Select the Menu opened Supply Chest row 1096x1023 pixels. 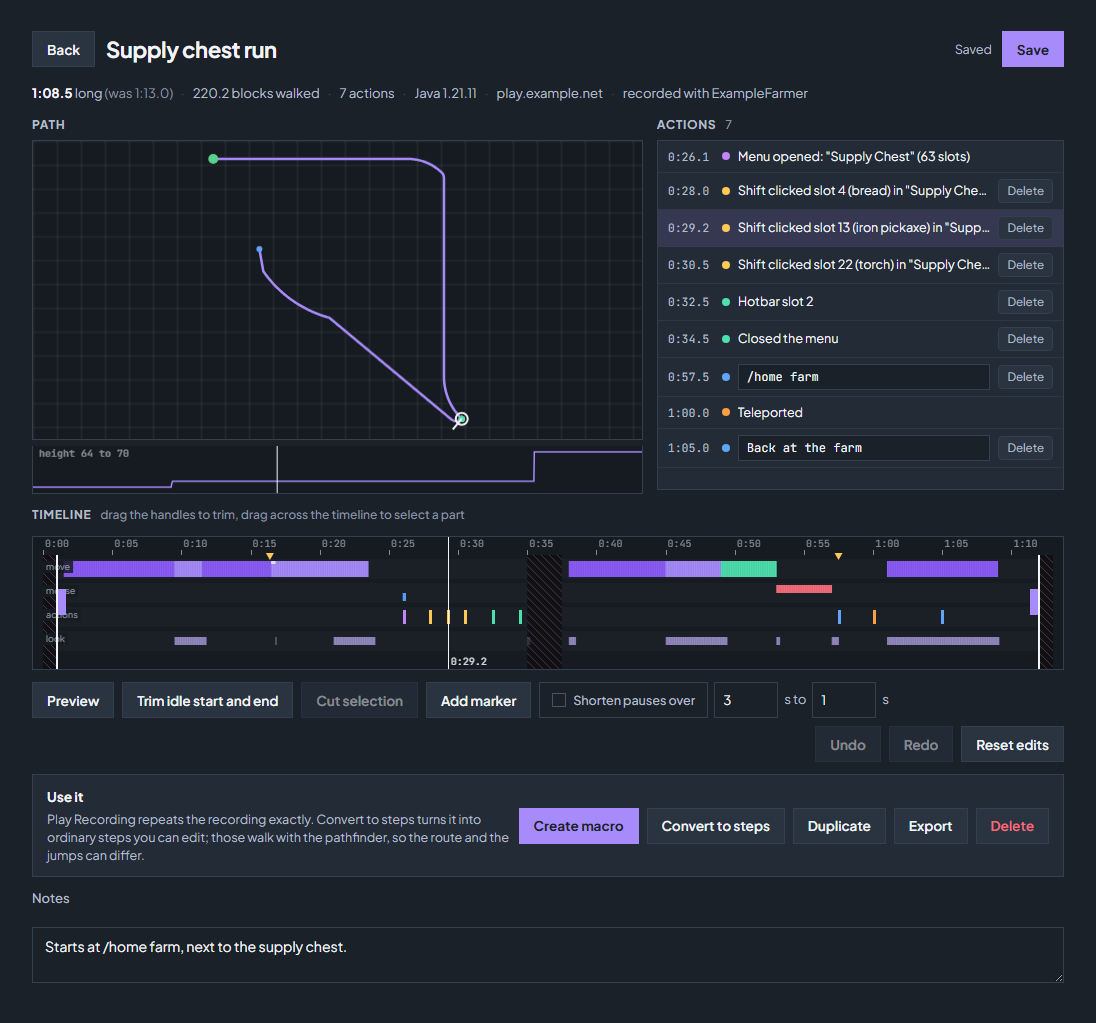click(x=860, y=157)
